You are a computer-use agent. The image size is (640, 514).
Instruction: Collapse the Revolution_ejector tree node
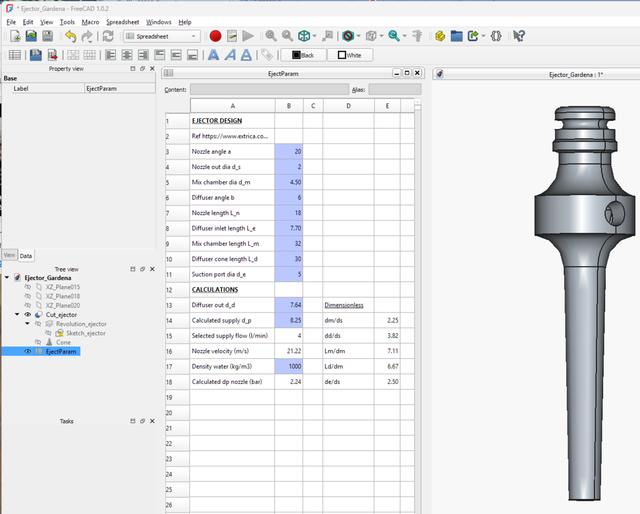27,323
